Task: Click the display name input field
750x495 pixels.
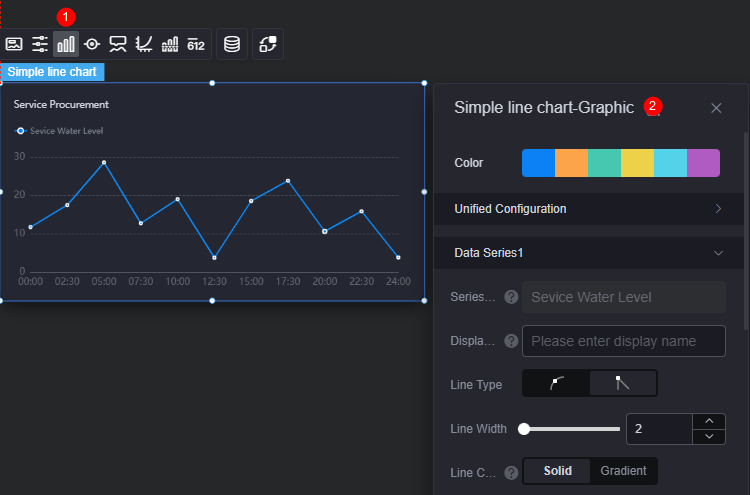Action: pyautogui.click(x=624, y=341)
